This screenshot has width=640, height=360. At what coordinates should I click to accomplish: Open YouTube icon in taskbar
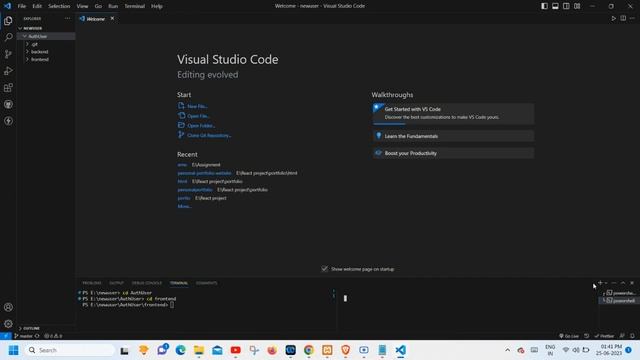[236, 350]
